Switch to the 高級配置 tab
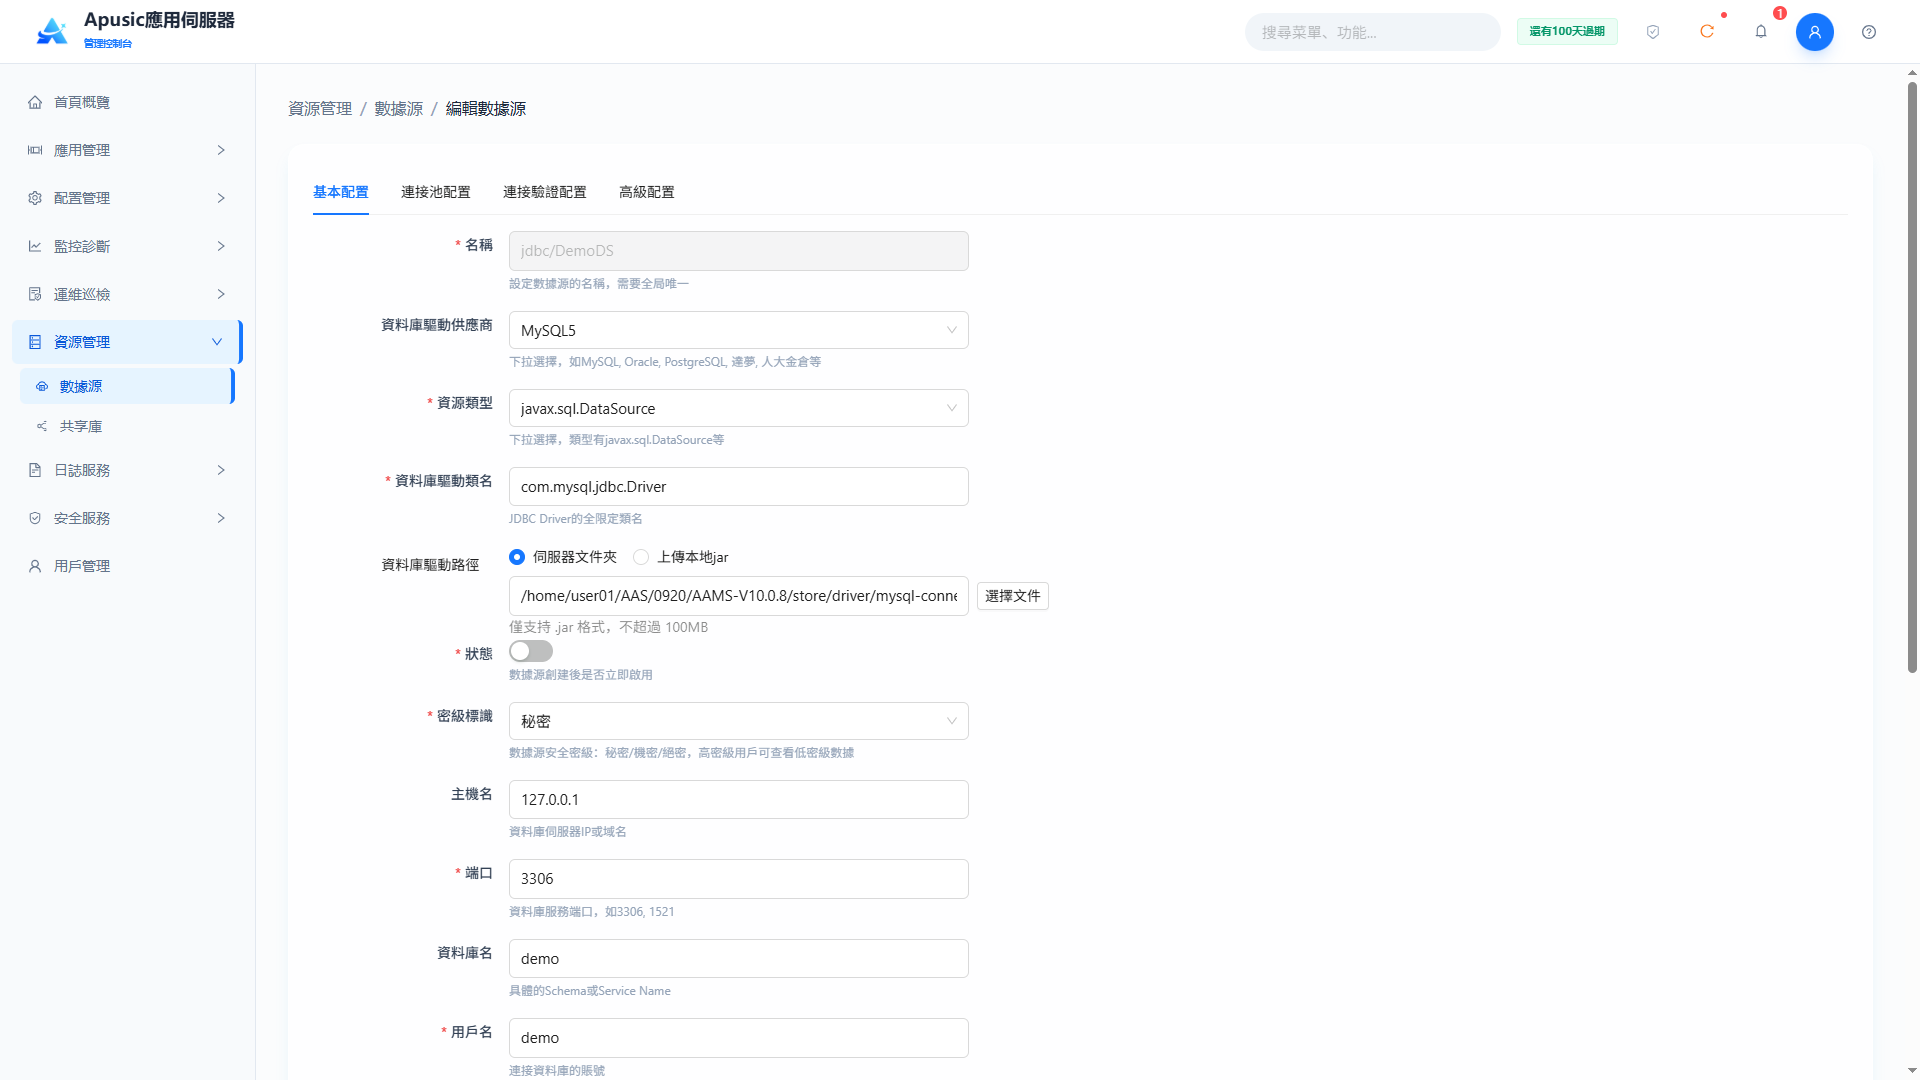This screenshot has height=1080, width=1920. [646, 192]
